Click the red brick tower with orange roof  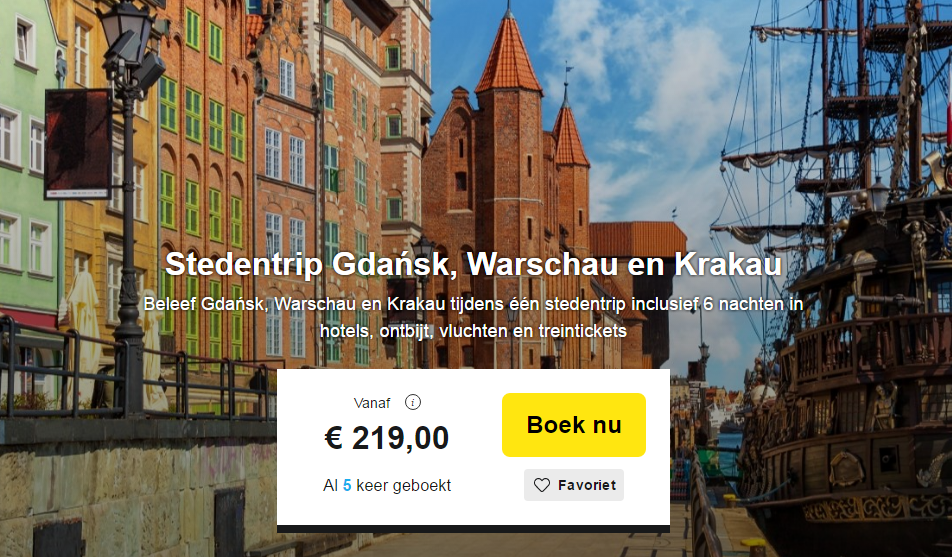pos(509,182)
